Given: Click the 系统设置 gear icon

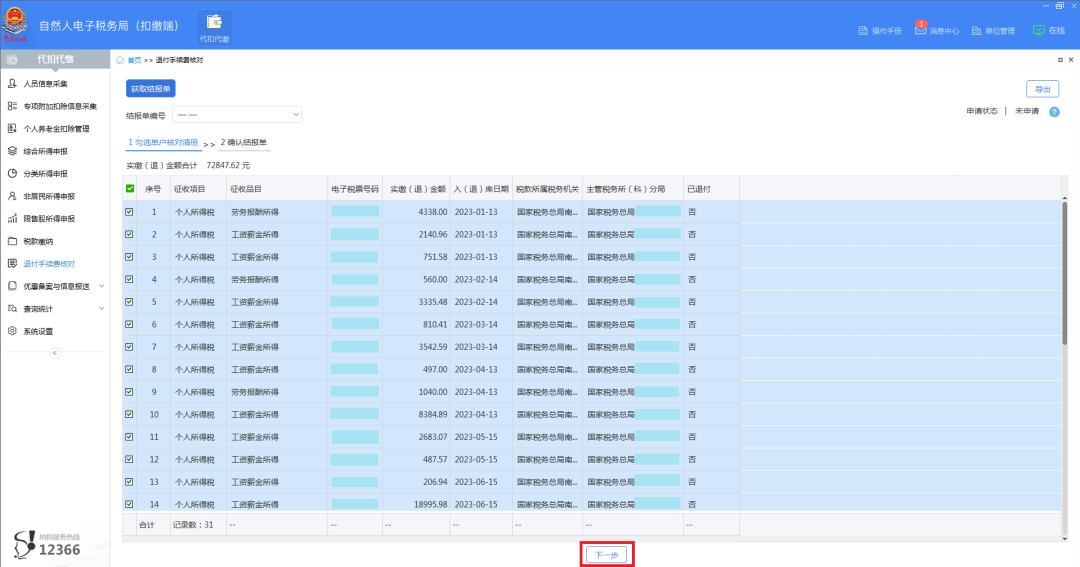Looking at the screenshot, I should (12, 331).
